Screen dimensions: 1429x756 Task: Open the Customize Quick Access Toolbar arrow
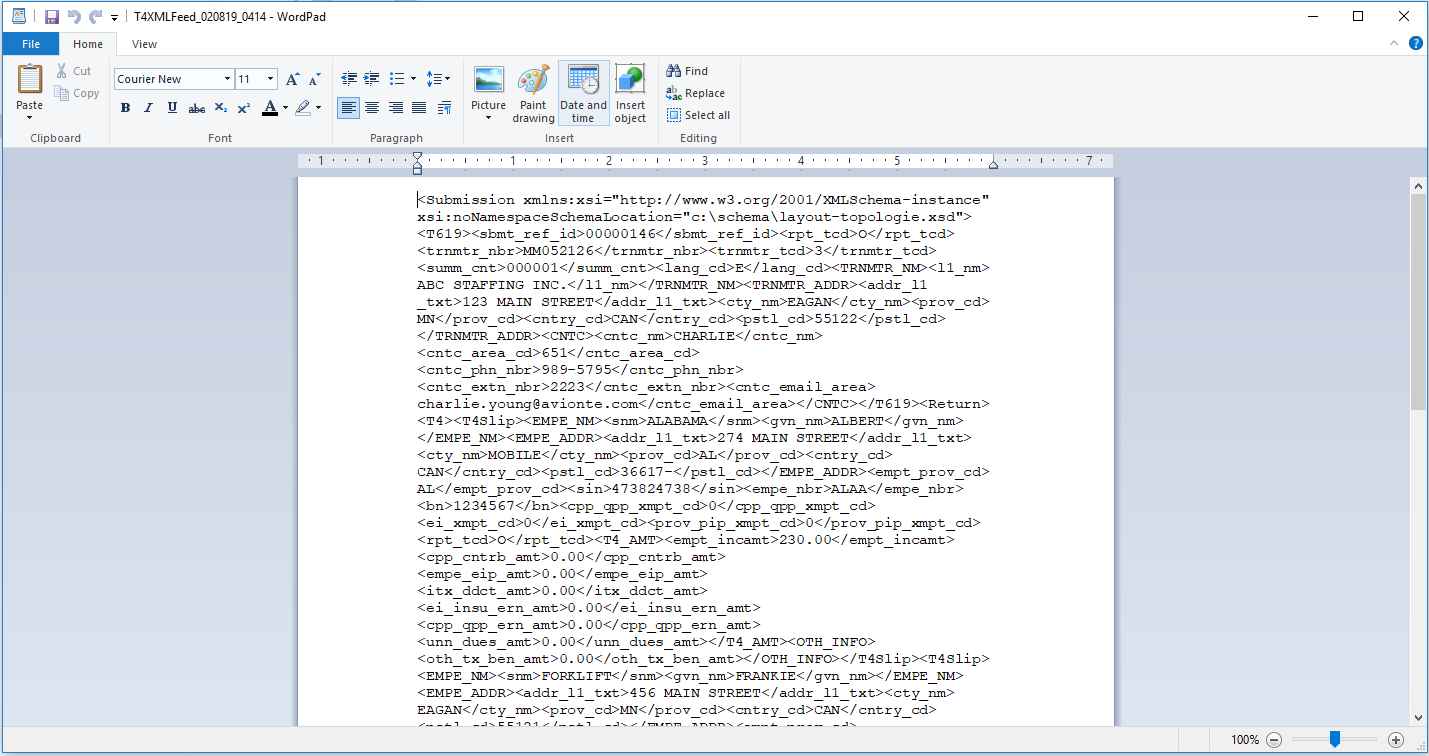tap(114, 18)
